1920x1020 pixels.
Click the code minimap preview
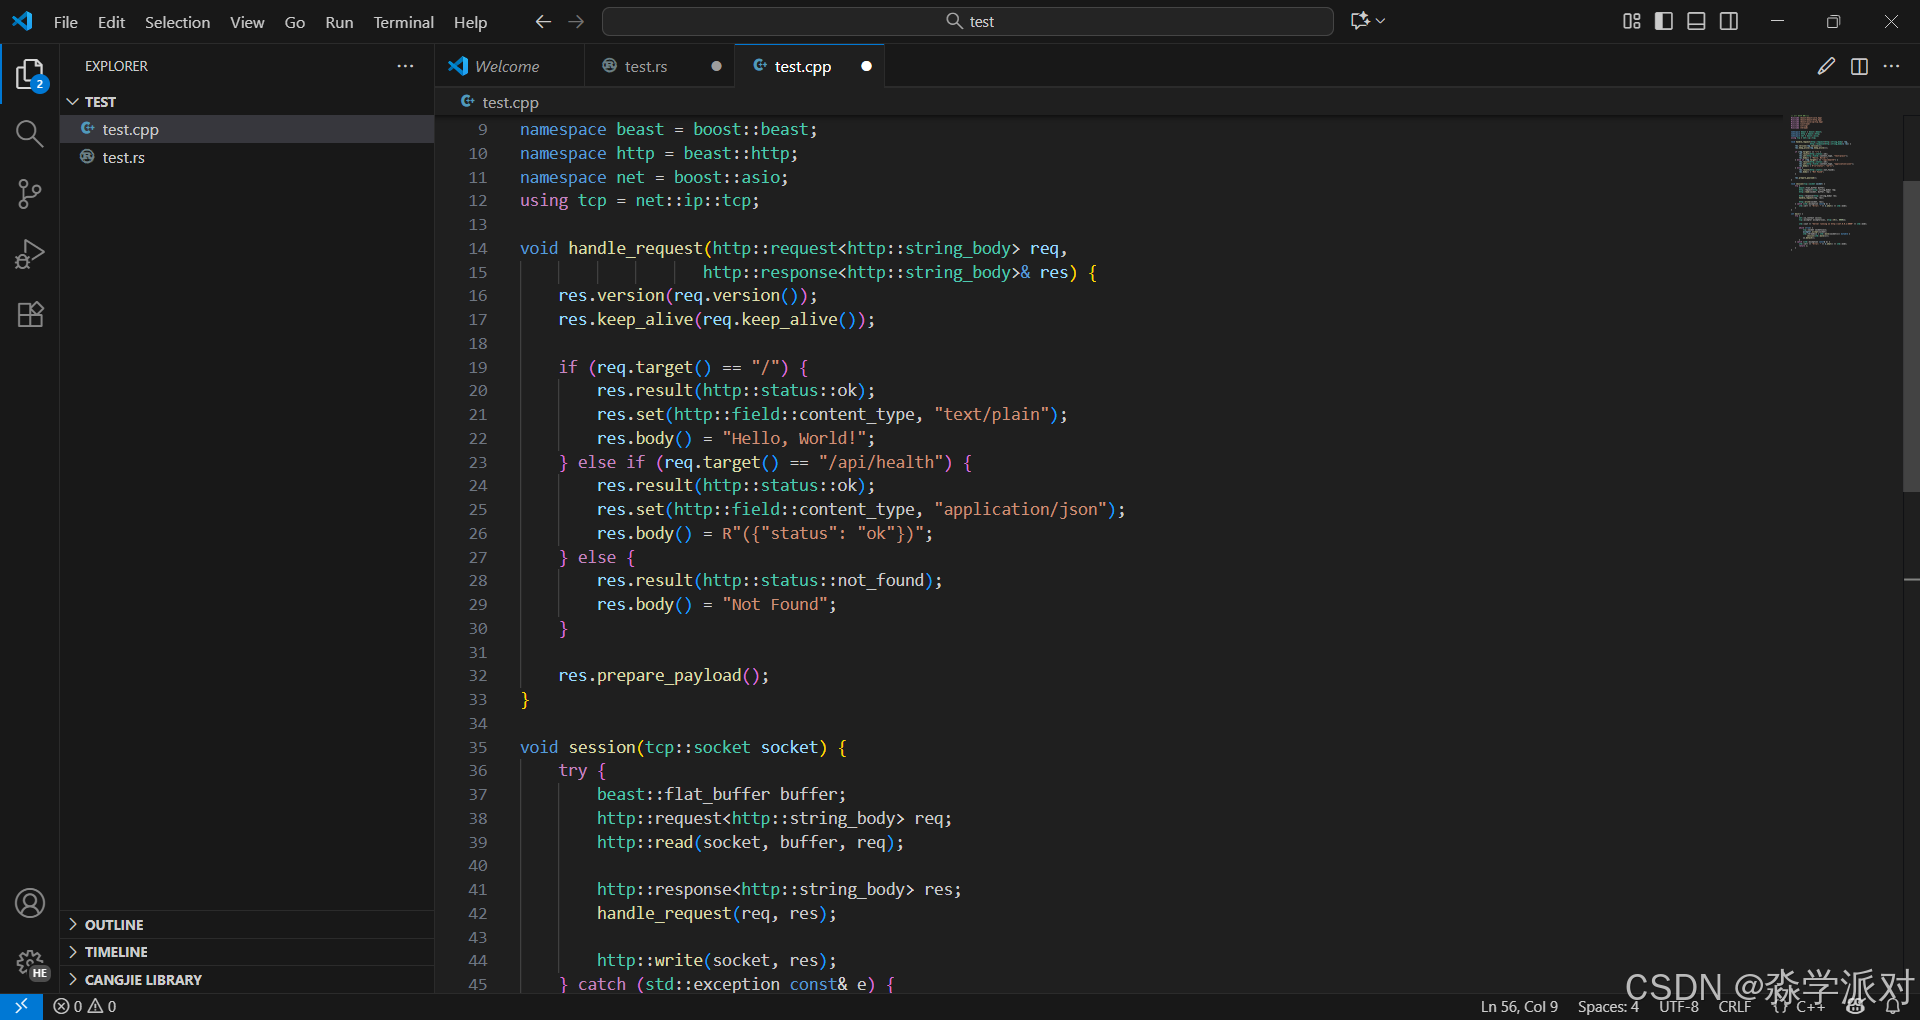[x=1829, y=182]
